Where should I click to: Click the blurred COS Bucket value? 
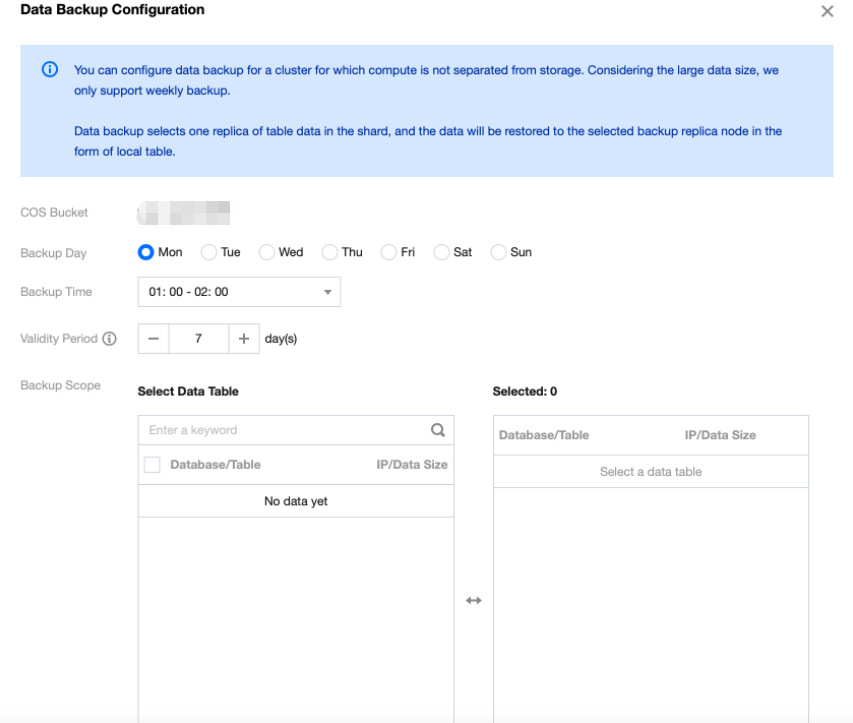(x=184, y=213)
